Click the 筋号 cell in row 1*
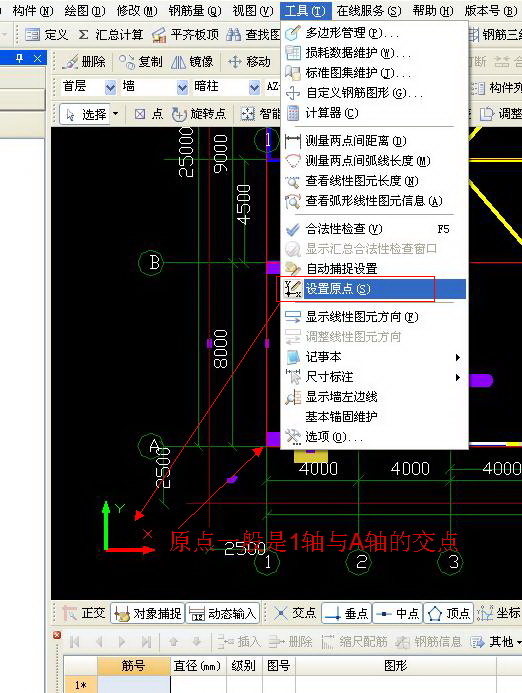 [x=133, y=684]
